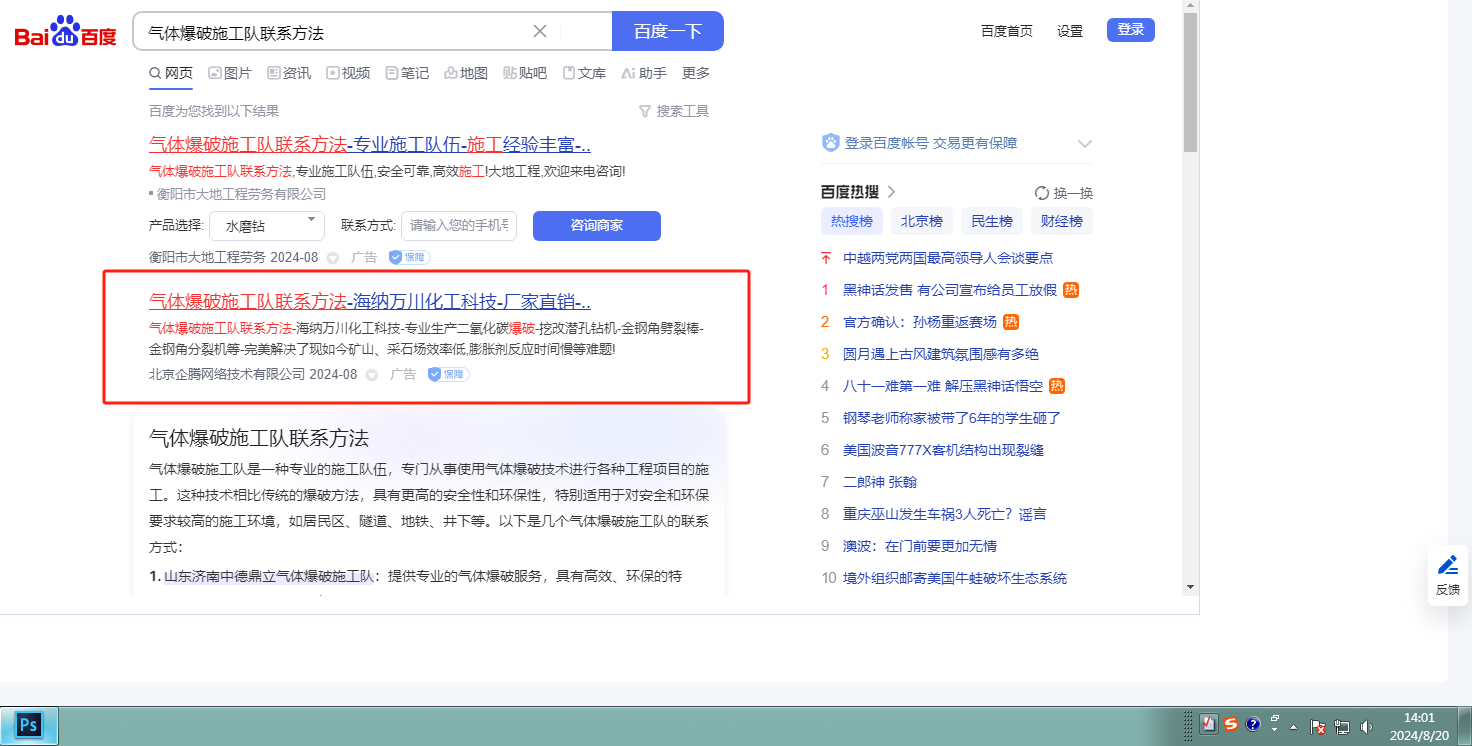
Task: Switch to the 地图 tab
Action: coord(466,73)
